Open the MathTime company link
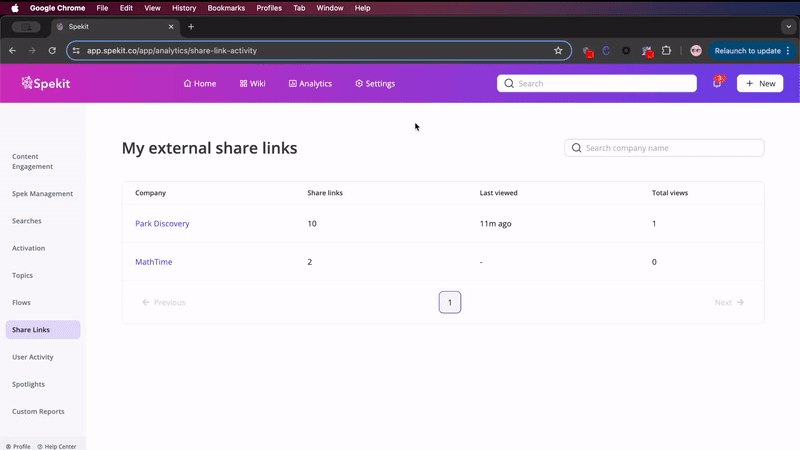The width and height of the screenshot is (800, 450). 154,262
